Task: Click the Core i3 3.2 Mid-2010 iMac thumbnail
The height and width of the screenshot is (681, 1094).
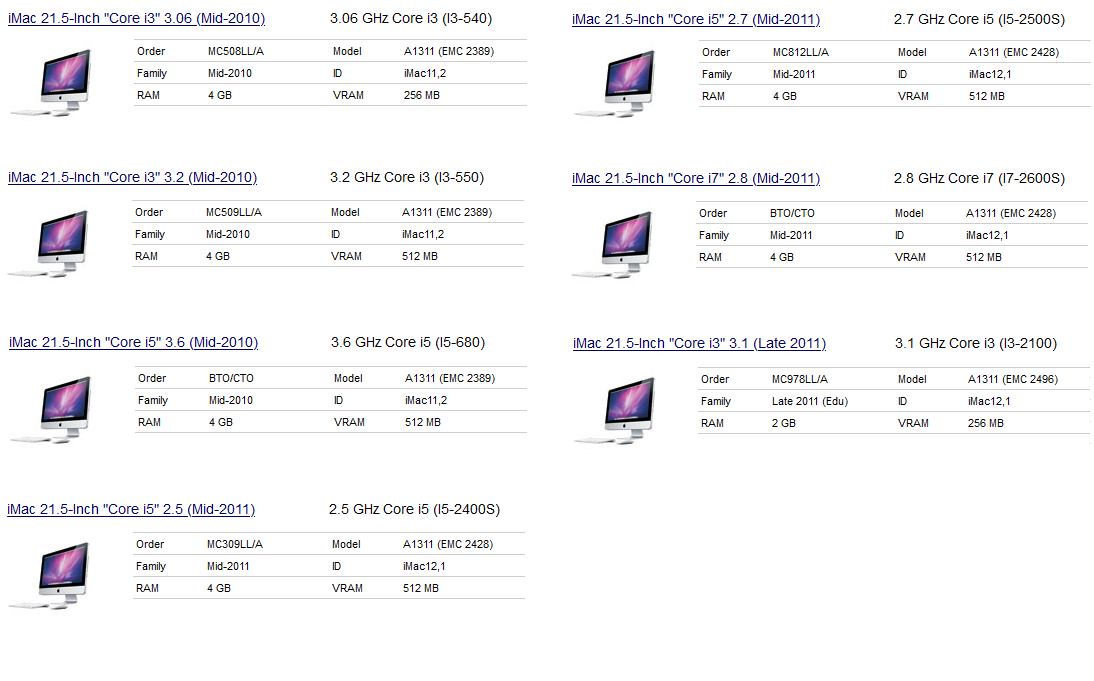Action: (x=55, y=241)
